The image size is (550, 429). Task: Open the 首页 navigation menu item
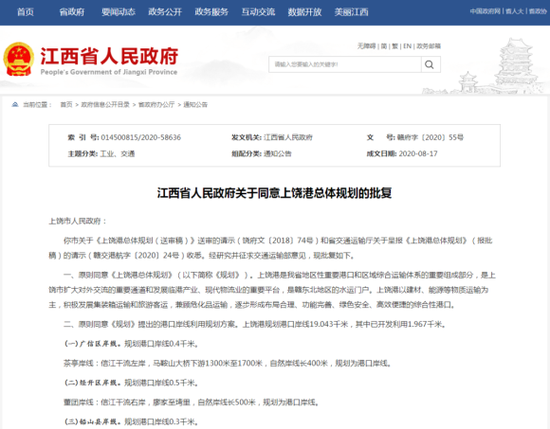click(26, 12)
